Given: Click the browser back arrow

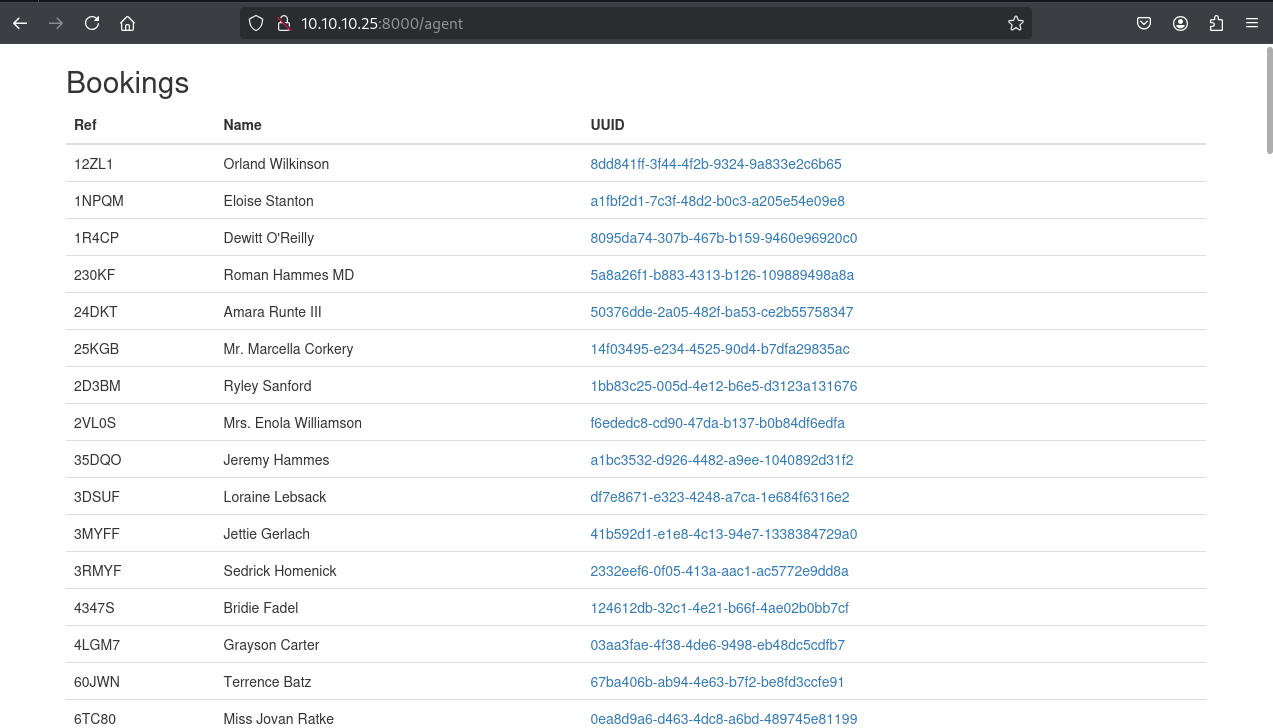Looking at the screenshot, I should (20, 23).
